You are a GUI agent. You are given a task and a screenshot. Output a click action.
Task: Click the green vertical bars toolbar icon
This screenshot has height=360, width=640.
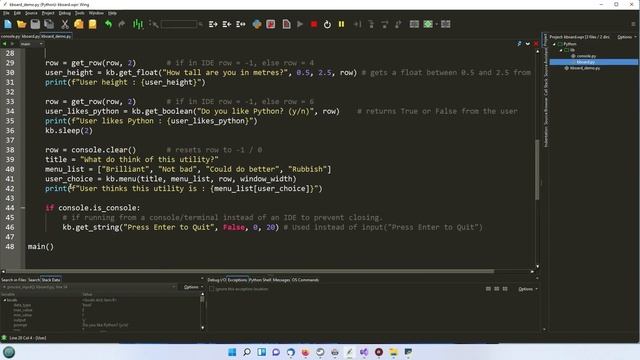(x=138, y=24)
